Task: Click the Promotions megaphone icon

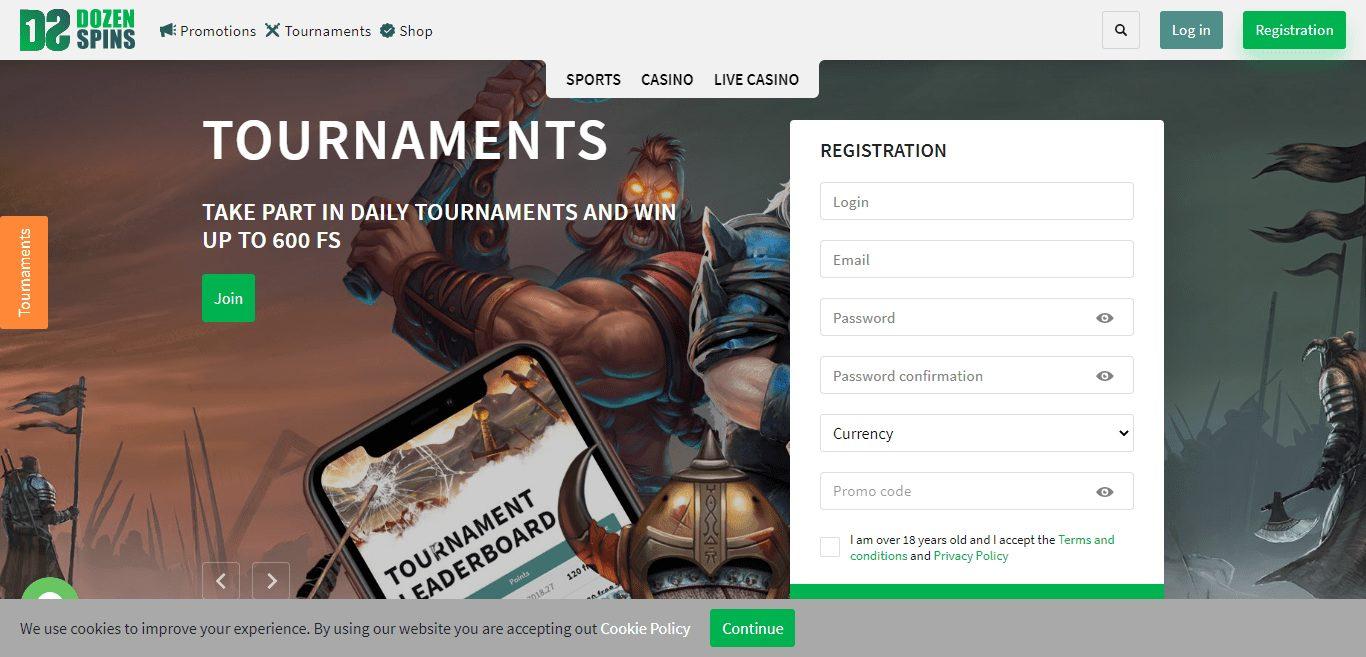Action: (x=168, y=30)
